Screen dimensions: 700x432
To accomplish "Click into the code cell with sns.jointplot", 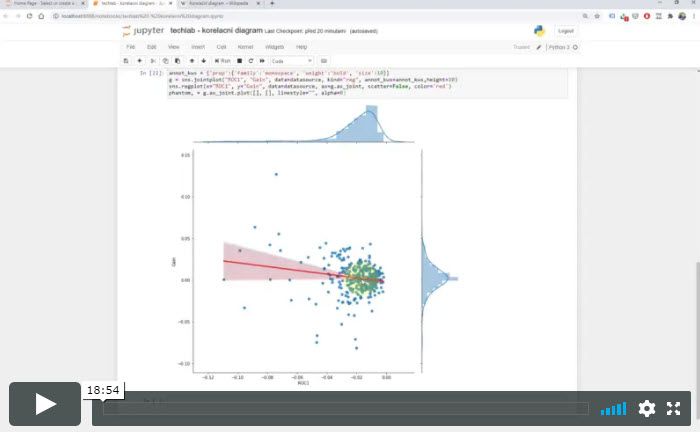I will pos(367,83).
